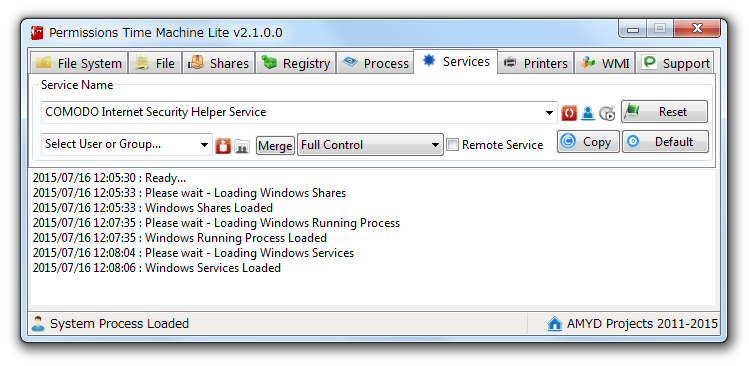The width and height of the screenshot is (749, 366).
Task: Click the Copy button
Action: (x=588, y=142)
